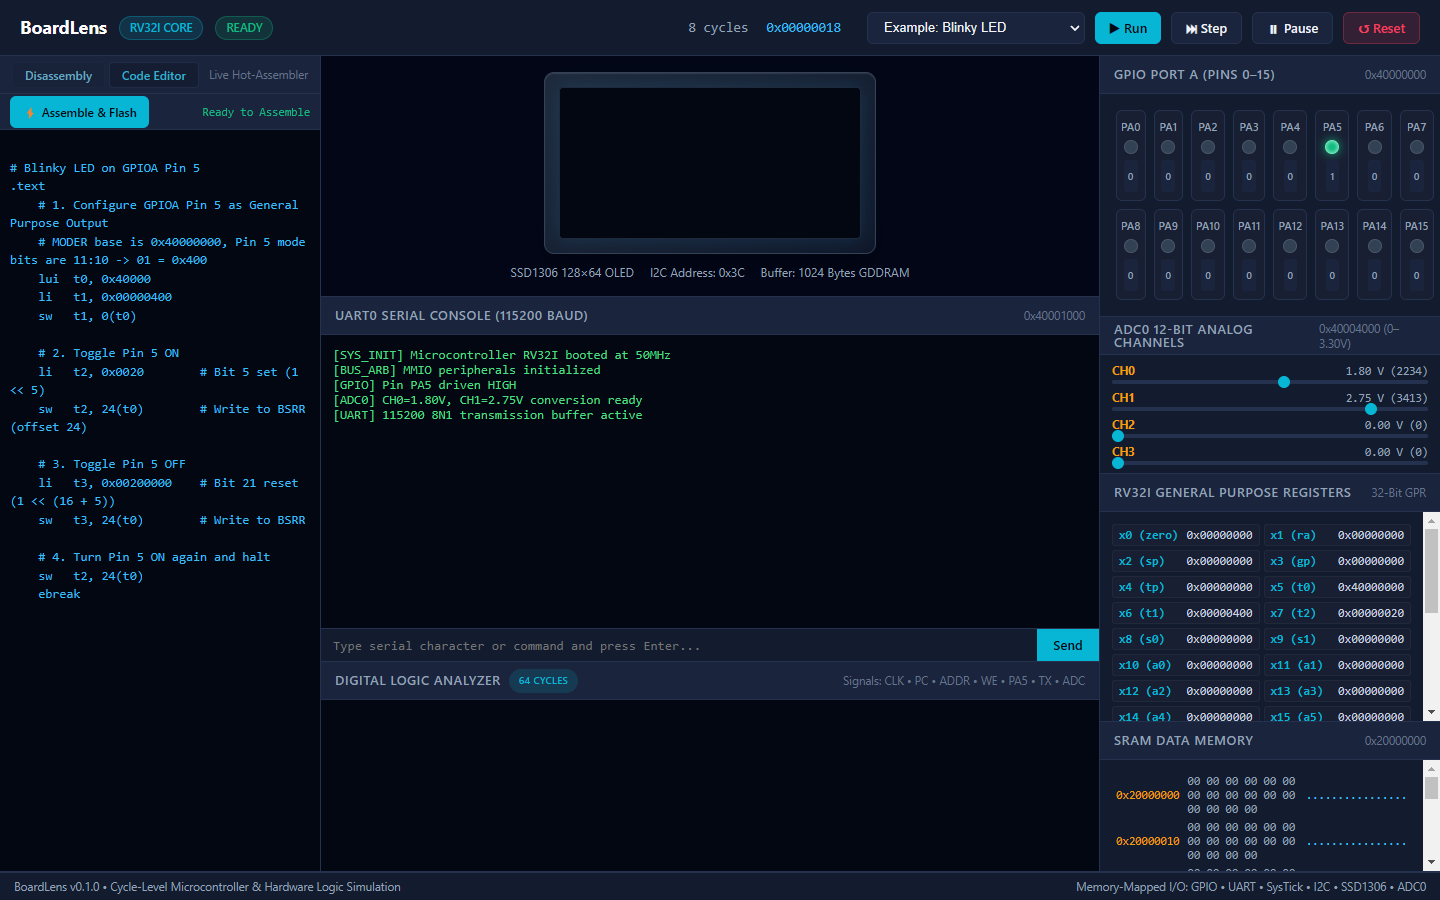This screenshot has width=1440, height=900.
Task: Click the PA10 pin LED
Action: (1208, 246)
